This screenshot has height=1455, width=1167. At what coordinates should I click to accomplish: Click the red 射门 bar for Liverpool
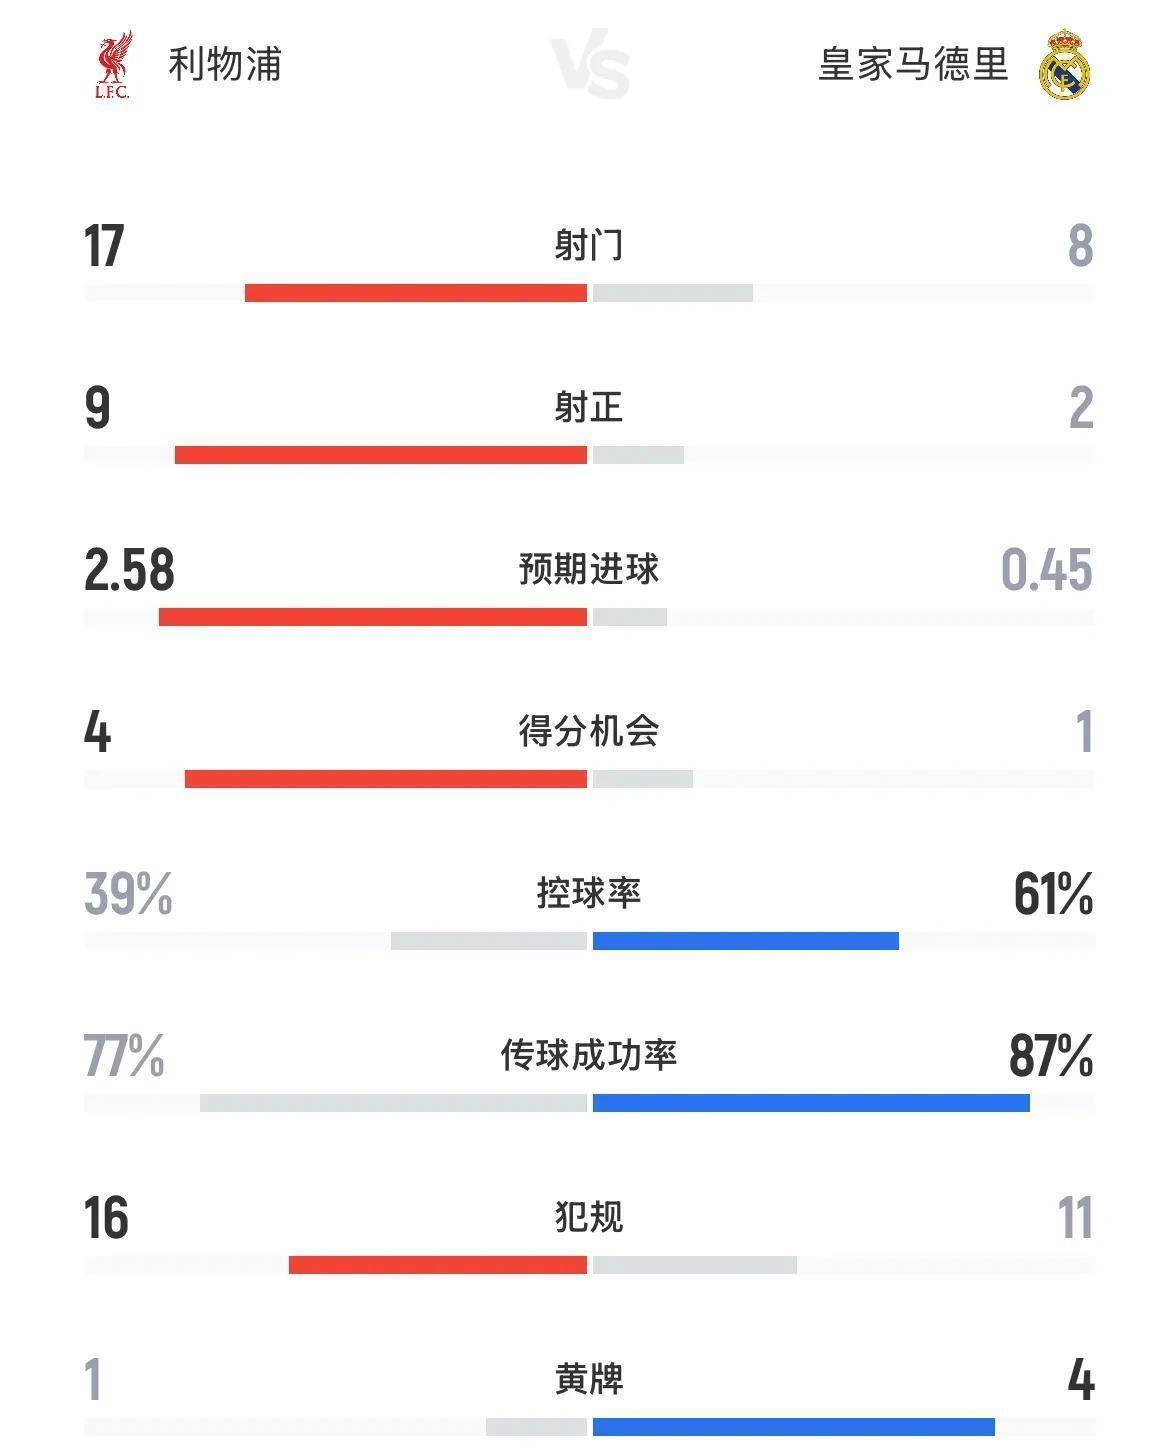415,293
